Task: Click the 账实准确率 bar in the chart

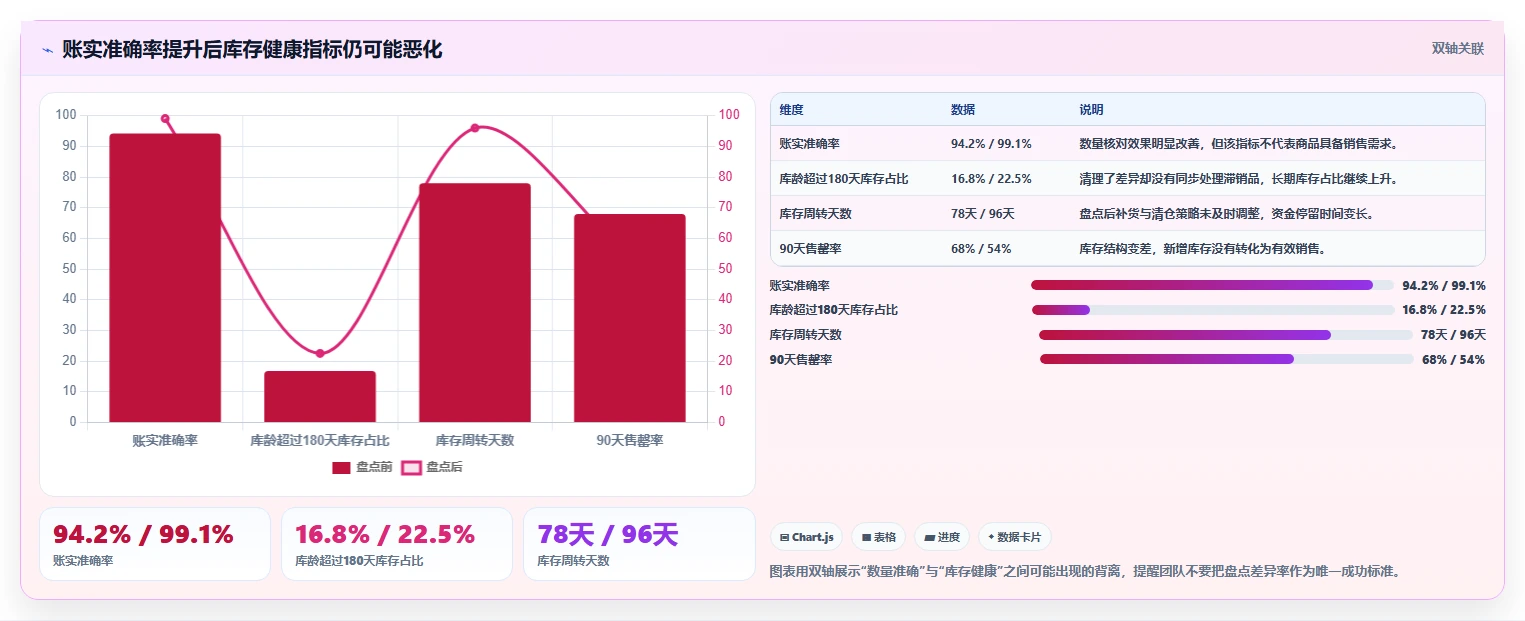Action: [x=165, y=278]
